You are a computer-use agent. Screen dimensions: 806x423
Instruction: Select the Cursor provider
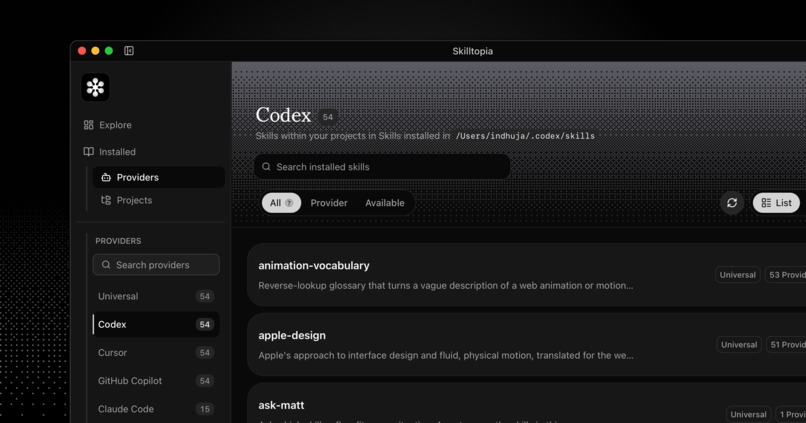tap(156, 353)
